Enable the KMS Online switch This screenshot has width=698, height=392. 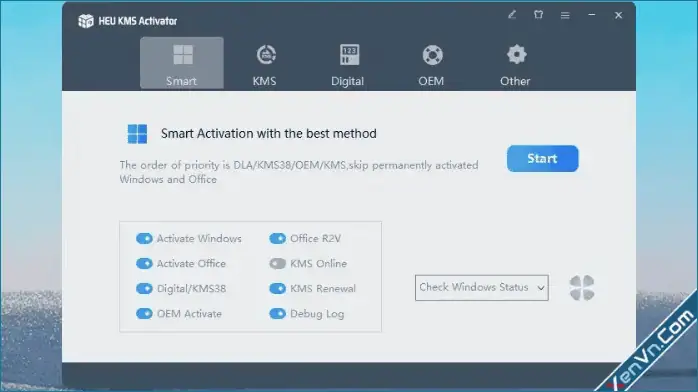[277, 263]
